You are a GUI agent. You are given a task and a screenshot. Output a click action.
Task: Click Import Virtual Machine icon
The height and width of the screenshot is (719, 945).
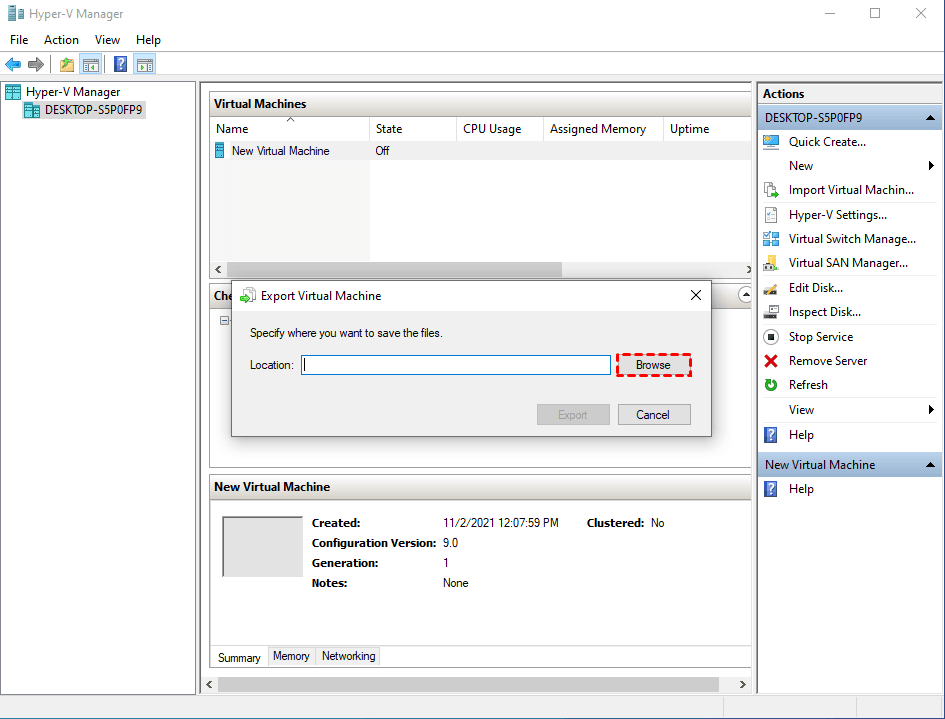pyautogui.click(x=771, y=190)
